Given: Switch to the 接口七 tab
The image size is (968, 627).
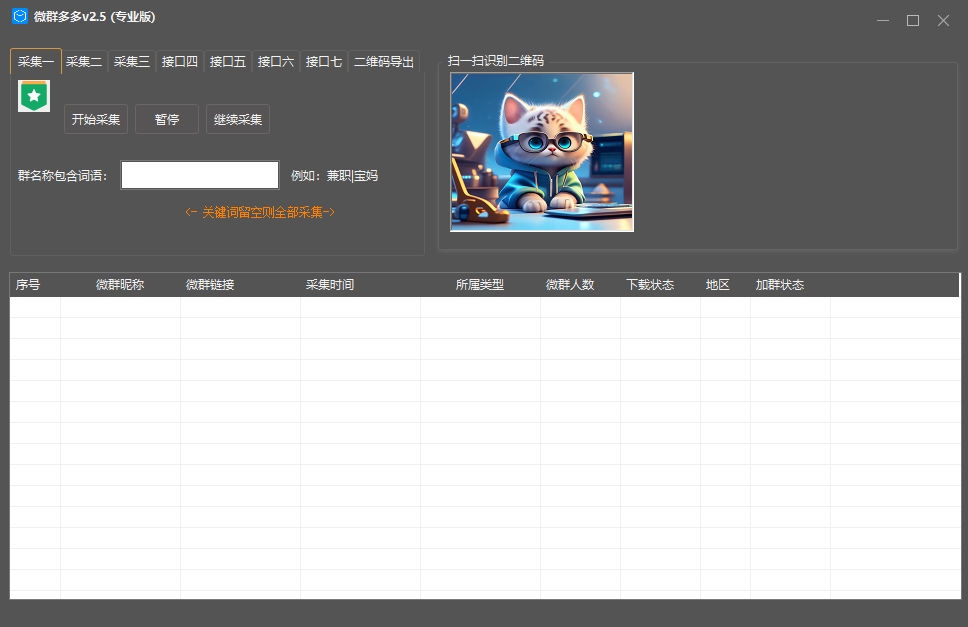Looking at the screenshot, I should pyautogui.click(x=324, y=62).
